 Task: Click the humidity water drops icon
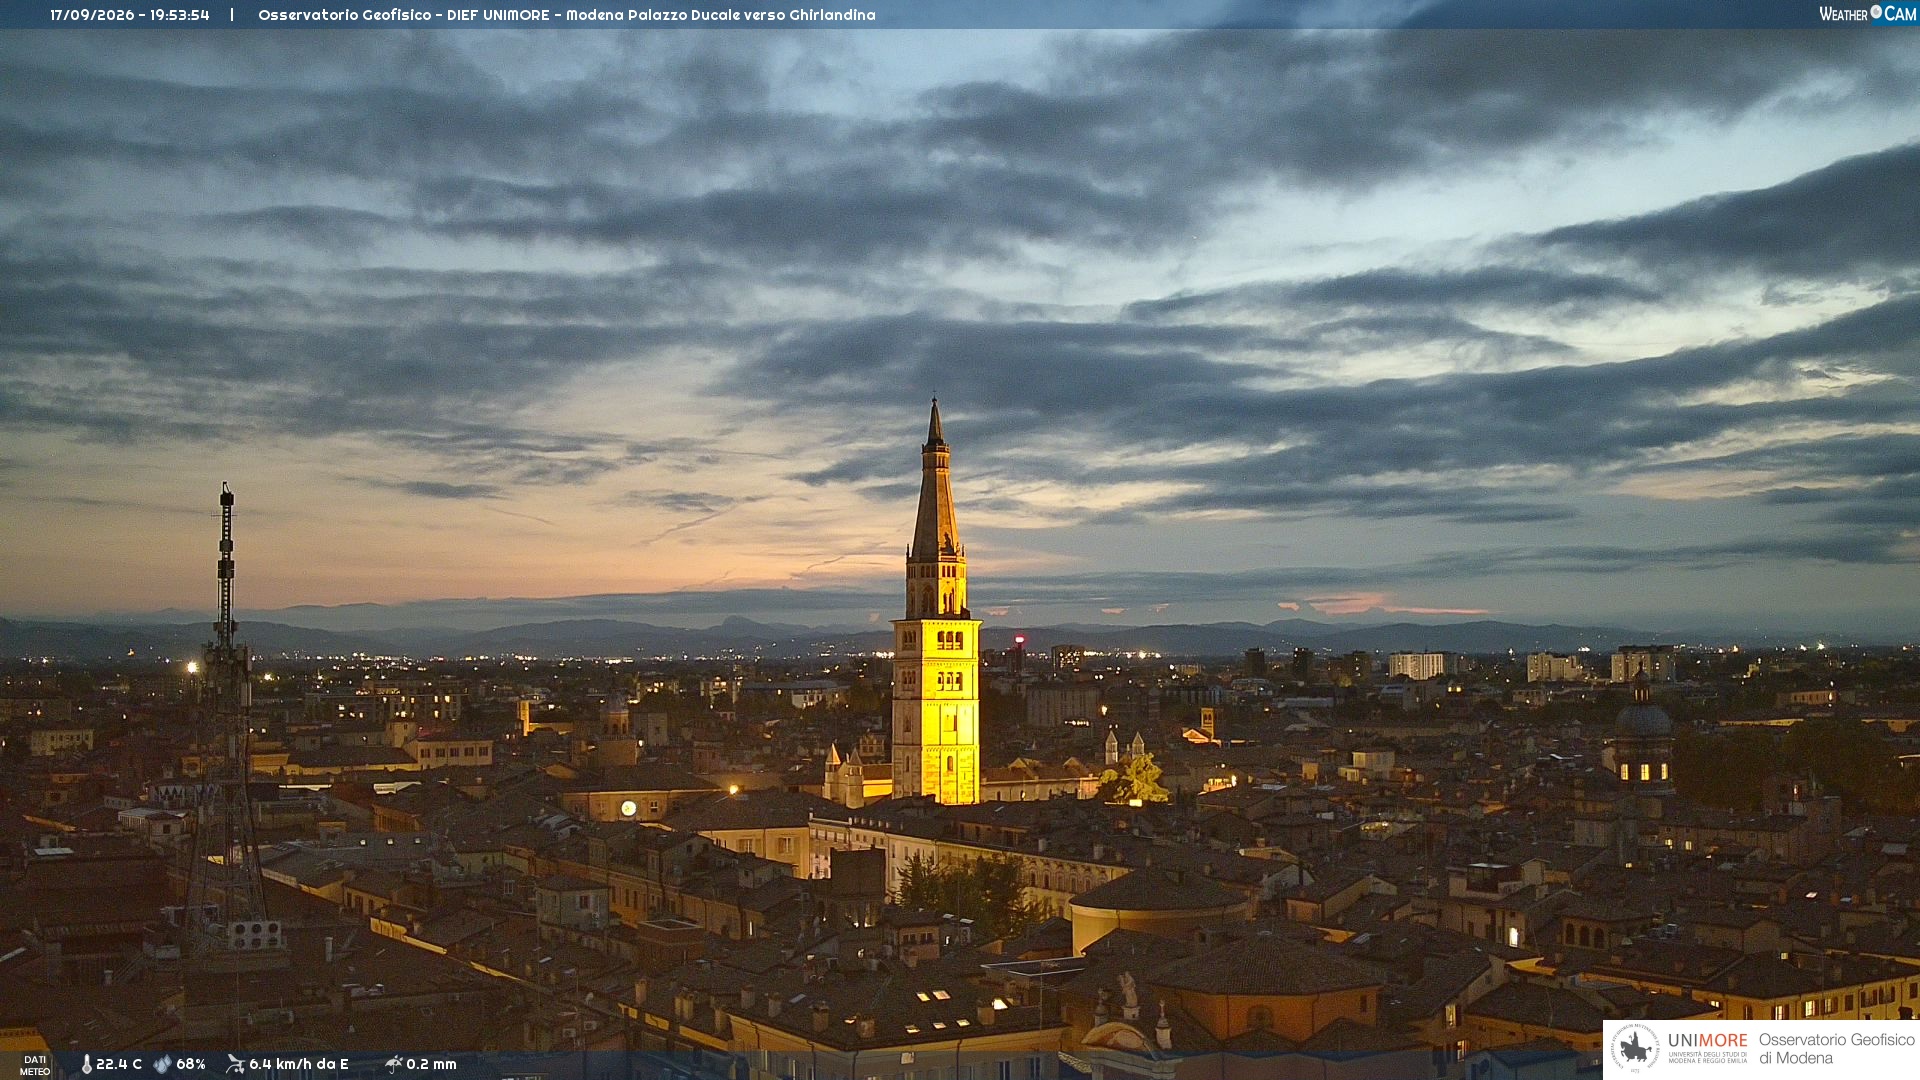click(163, 1064)
